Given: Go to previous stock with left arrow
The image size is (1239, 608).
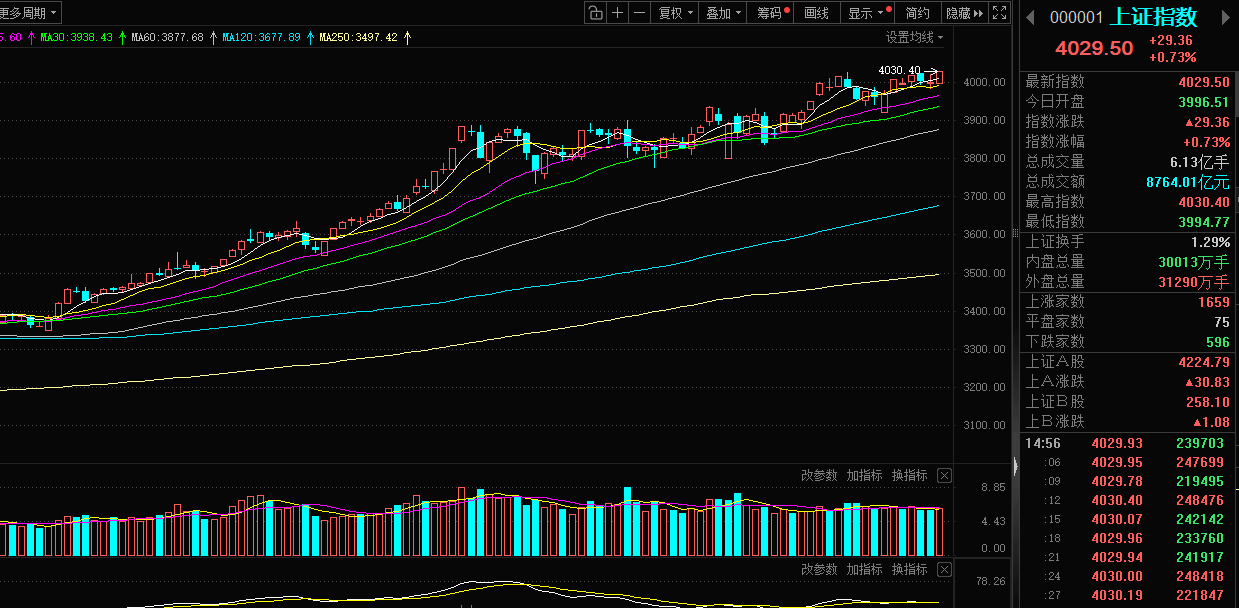Looking at the screenshot, I should (x=1030, y=17).
